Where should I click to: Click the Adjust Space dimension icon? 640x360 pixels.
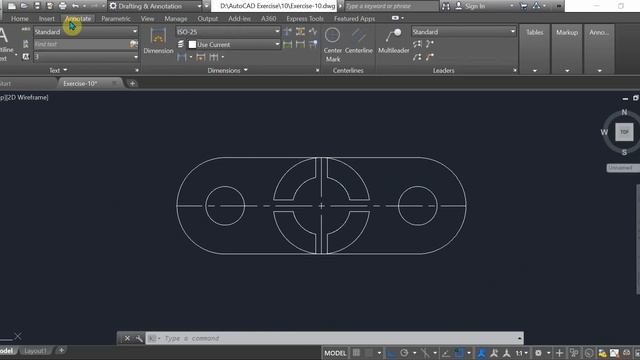(300, 31)
